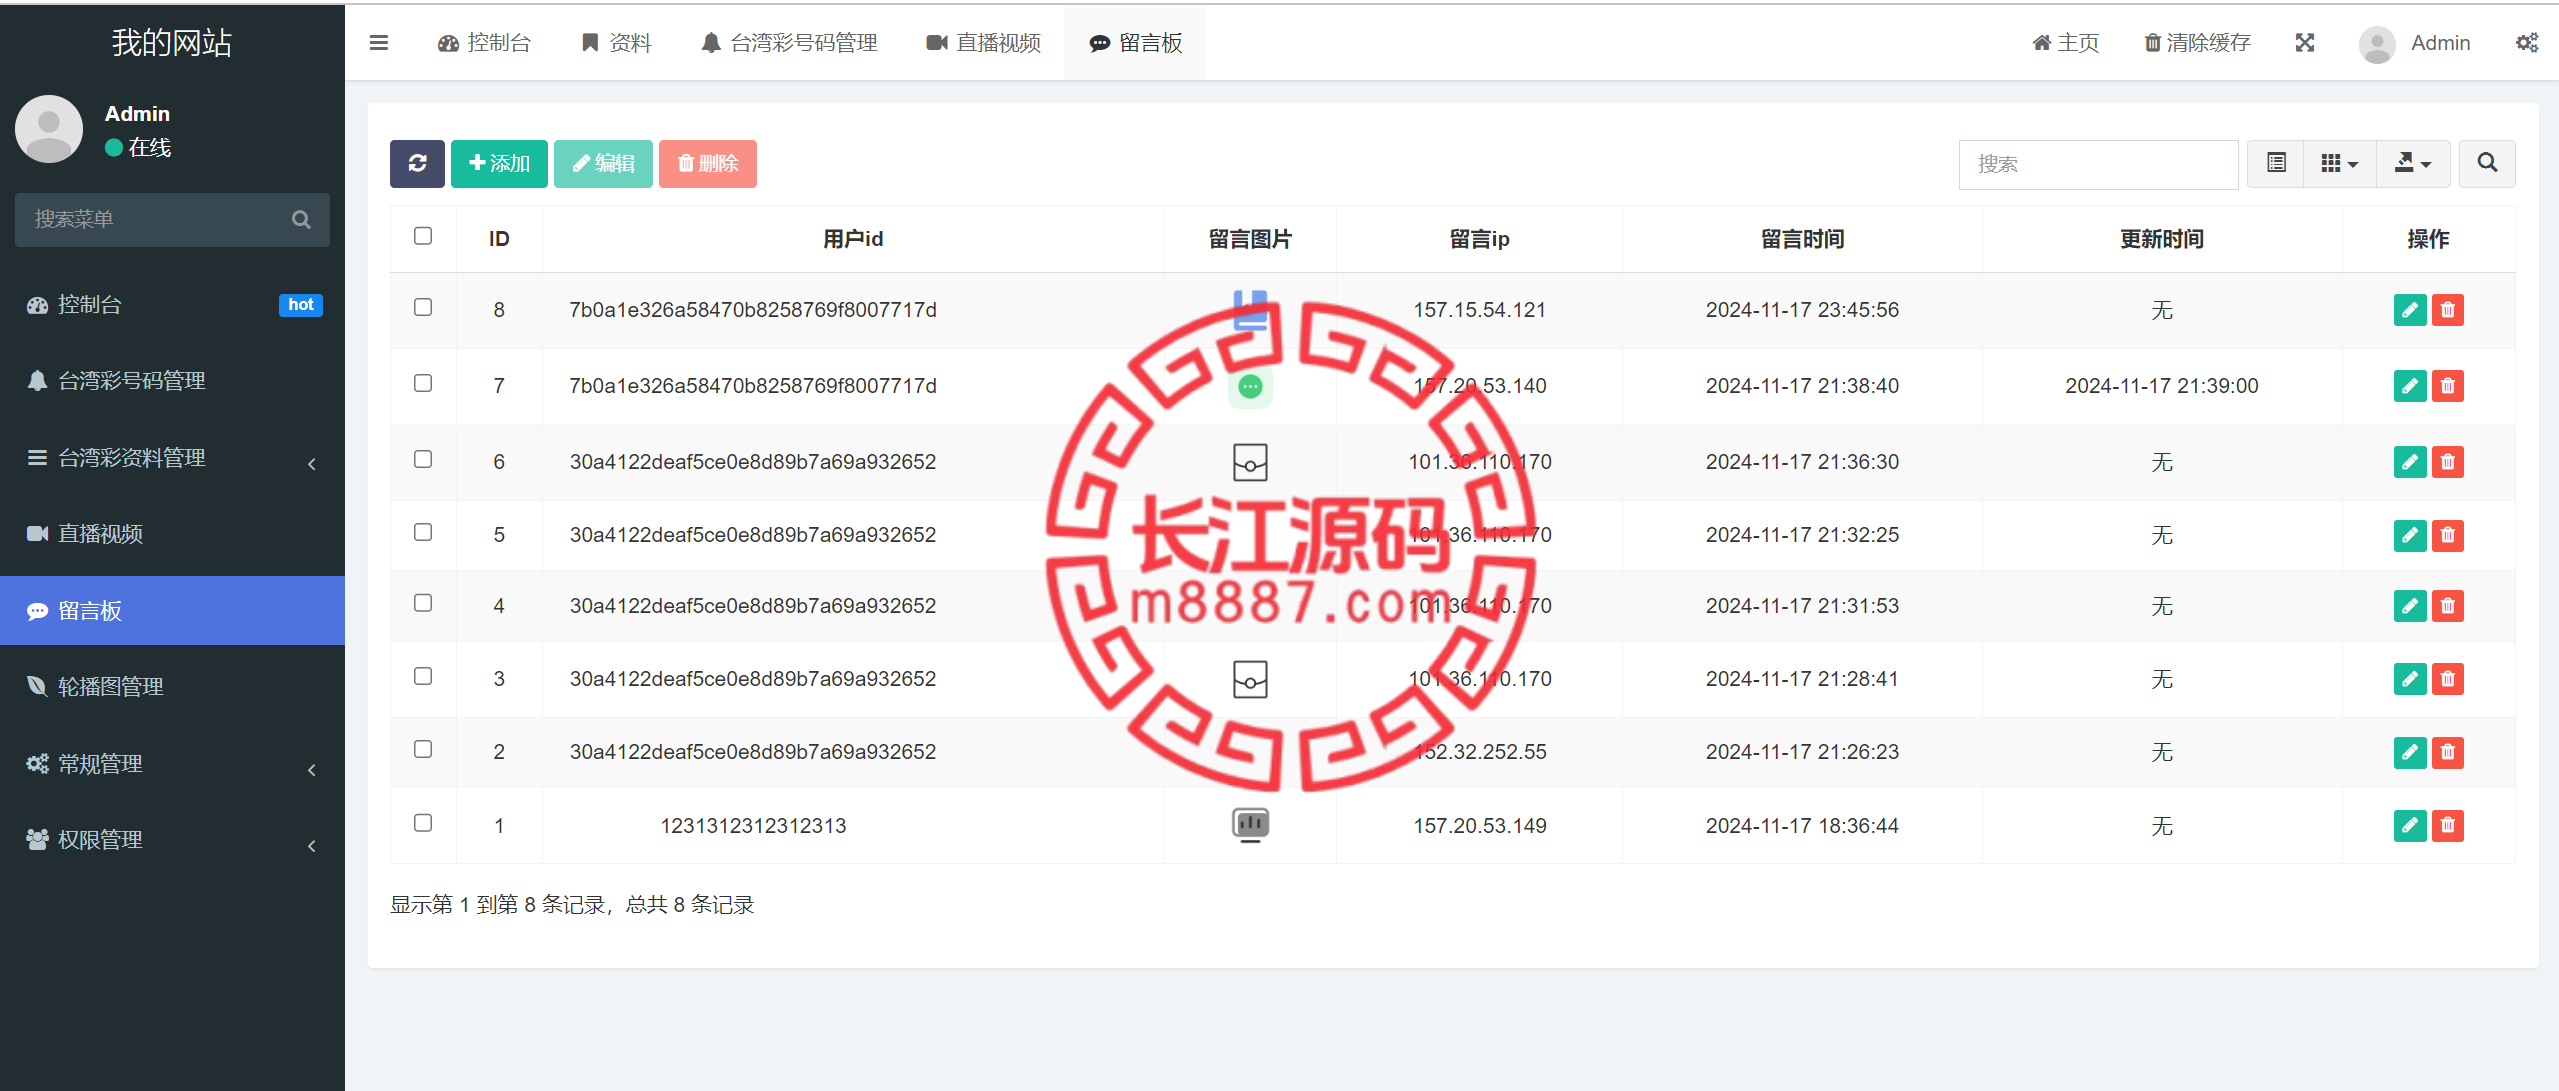The height and width of the screenshot is (1091, 2559).
Task: Delete the record with ID 1
Action: pyautogui.click(x=2448, y=826)
